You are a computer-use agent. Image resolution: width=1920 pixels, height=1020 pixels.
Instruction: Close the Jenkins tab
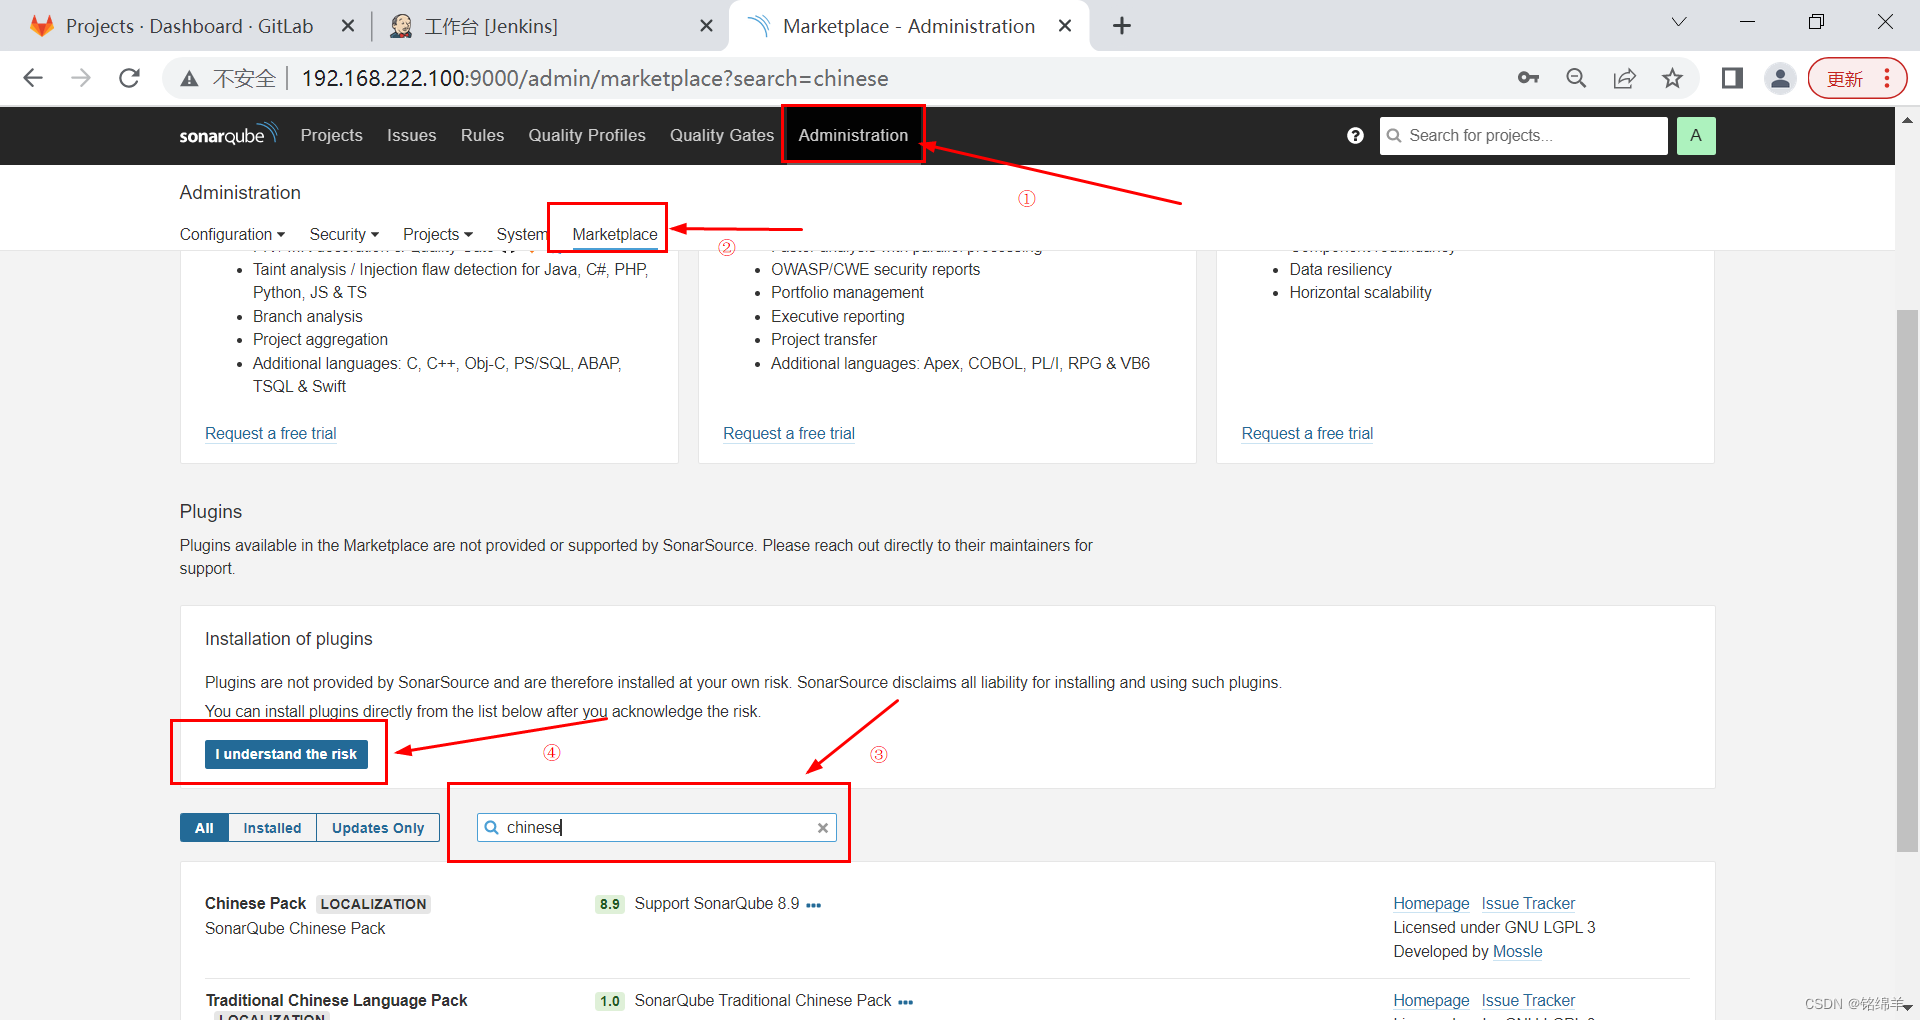[706, 26]
